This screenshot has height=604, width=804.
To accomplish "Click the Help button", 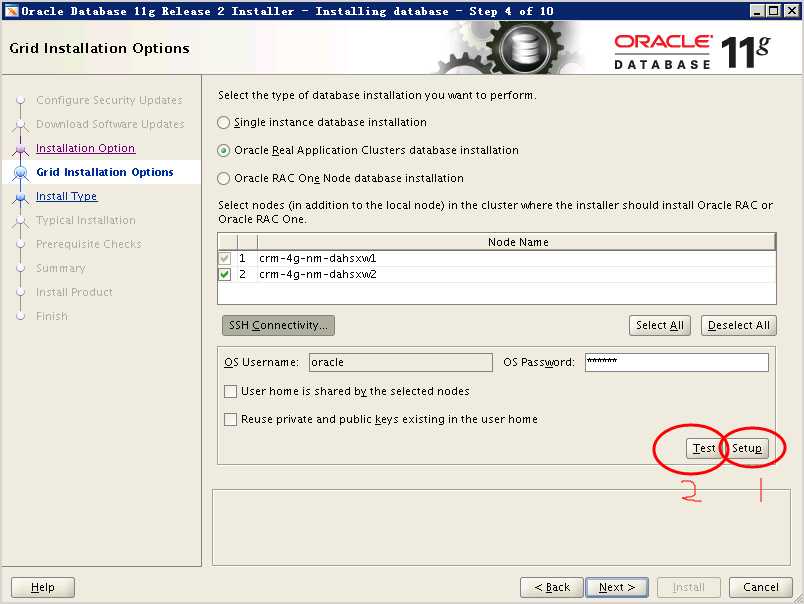I will tap(43, 588).
